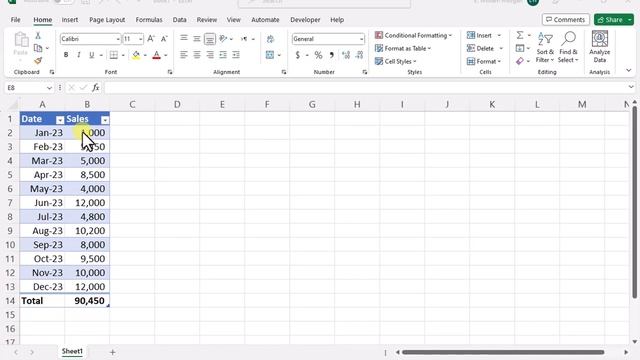Align text right
The width and height of the screenshot is (640, 360).
(x=210, y=55)
